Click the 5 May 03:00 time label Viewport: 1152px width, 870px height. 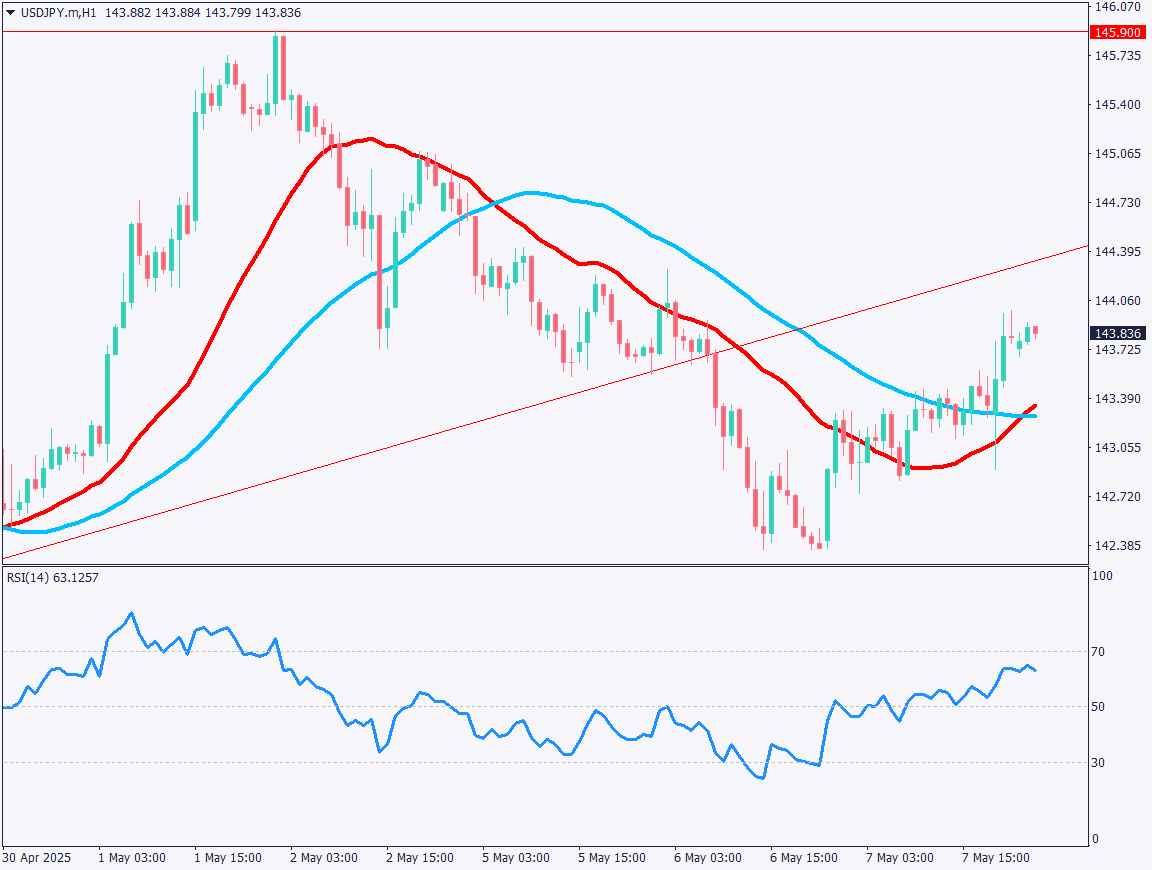[516, 858]
